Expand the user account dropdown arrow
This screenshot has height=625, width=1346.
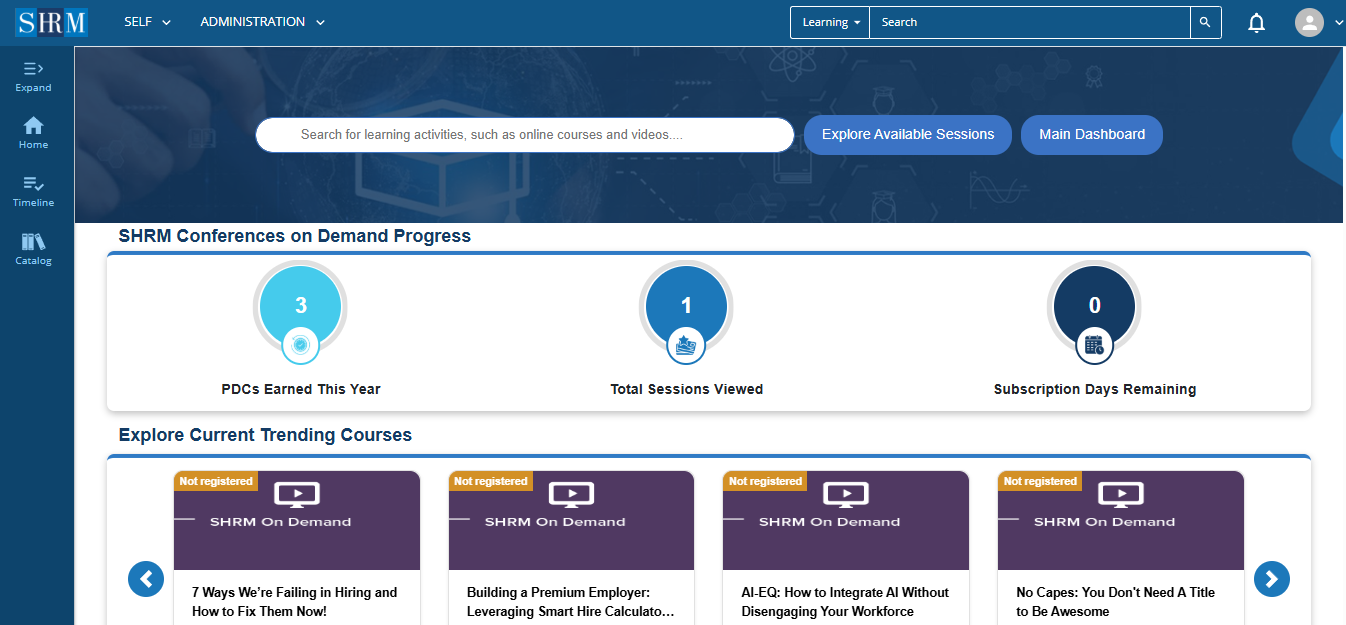pyautogui.click(x=1339, y=23)
